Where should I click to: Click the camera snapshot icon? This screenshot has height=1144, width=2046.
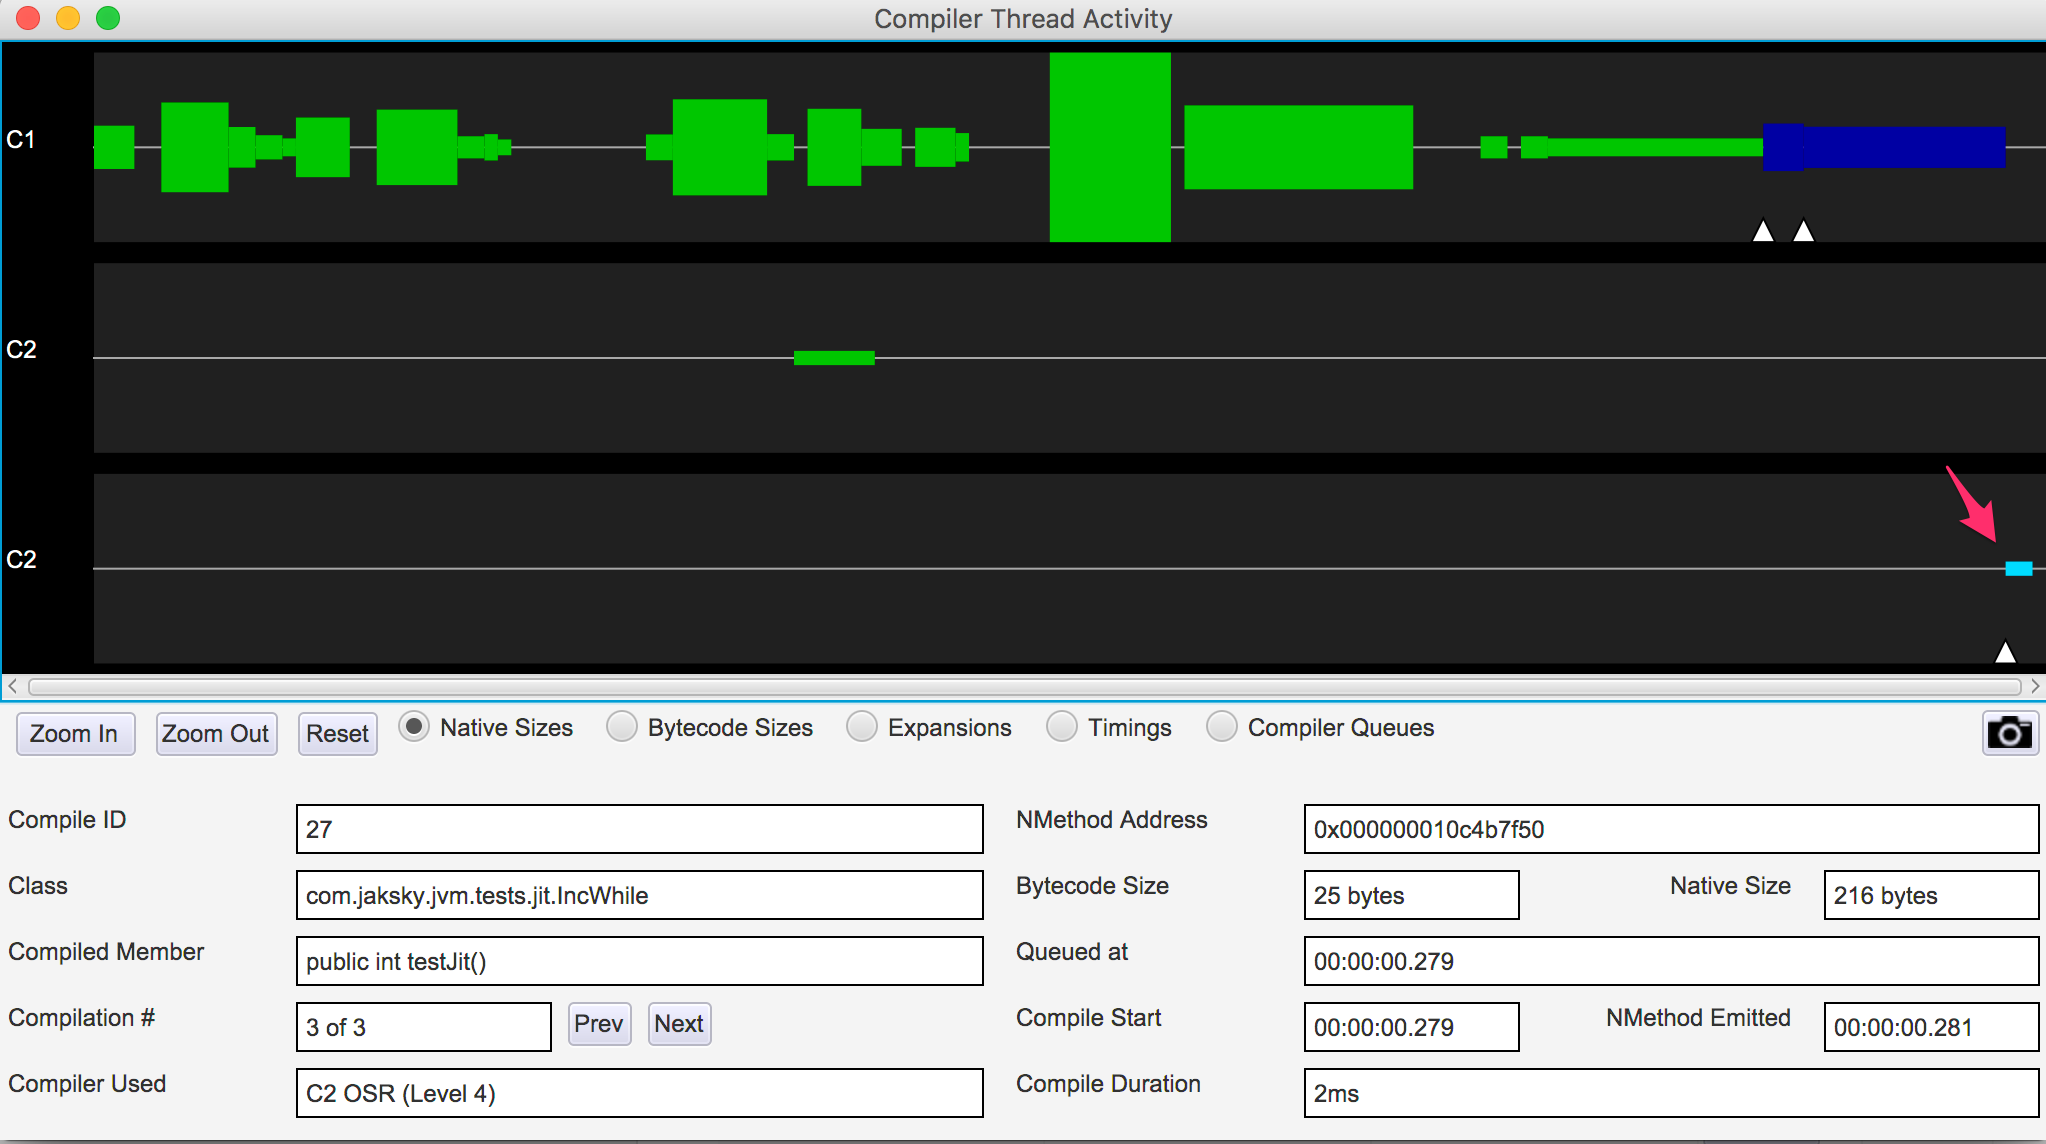pyautogui.click(x=2010, y=734)
